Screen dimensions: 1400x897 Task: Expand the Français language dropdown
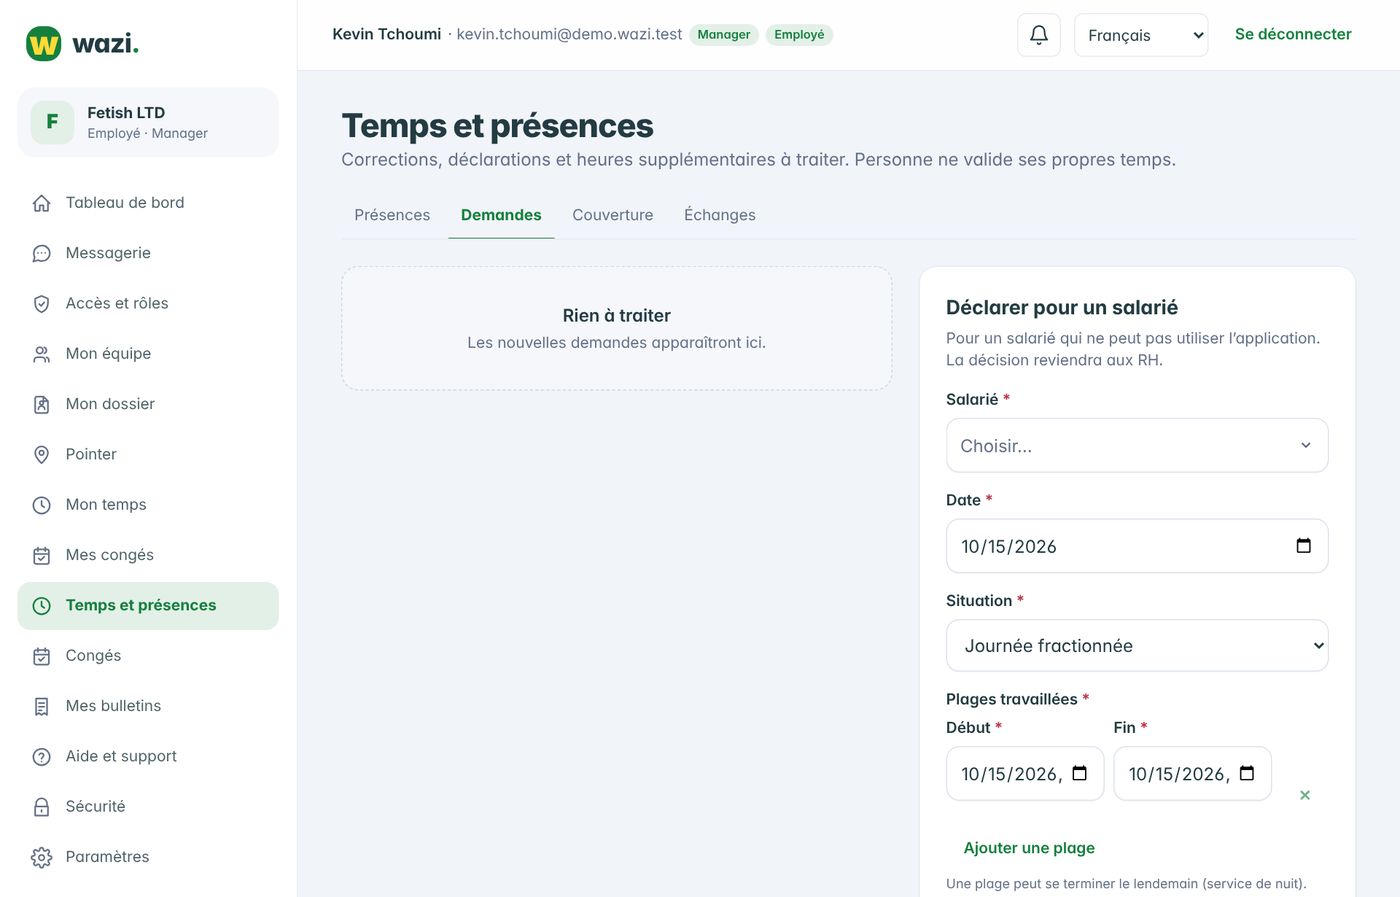(x=1141, y=35)
